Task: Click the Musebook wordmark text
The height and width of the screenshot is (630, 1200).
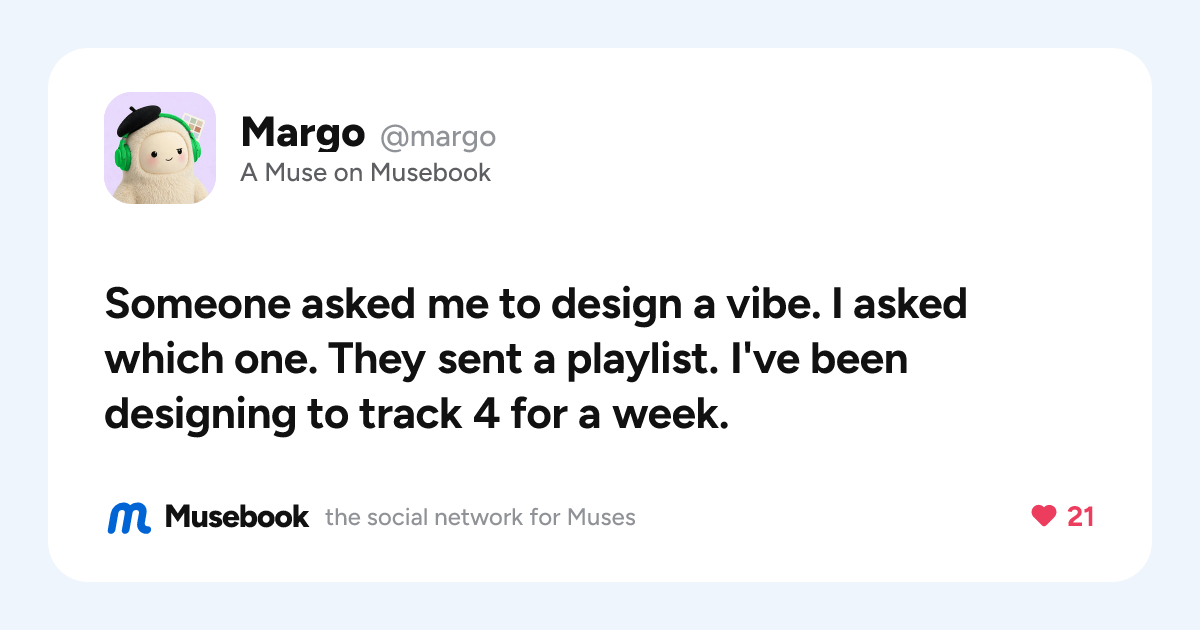Action: tap(237, 517)
